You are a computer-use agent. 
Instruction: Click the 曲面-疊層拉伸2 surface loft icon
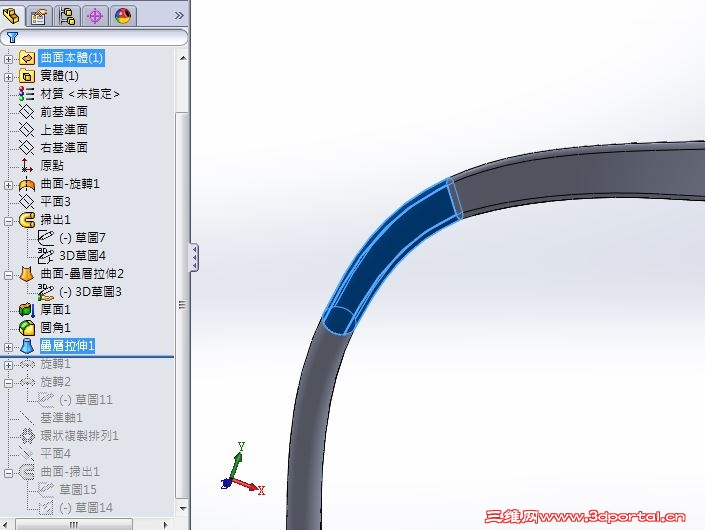click(27, 274)
